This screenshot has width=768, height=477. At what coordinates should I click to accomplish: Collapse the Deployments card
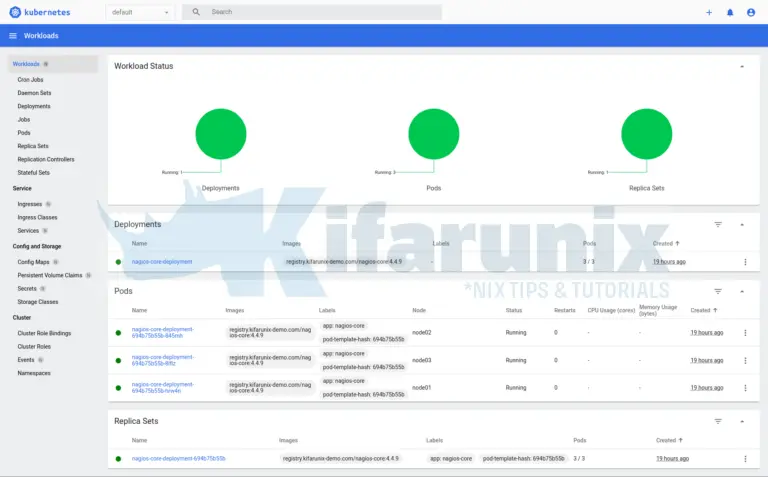pyautogui.click(x=742, y=225)
